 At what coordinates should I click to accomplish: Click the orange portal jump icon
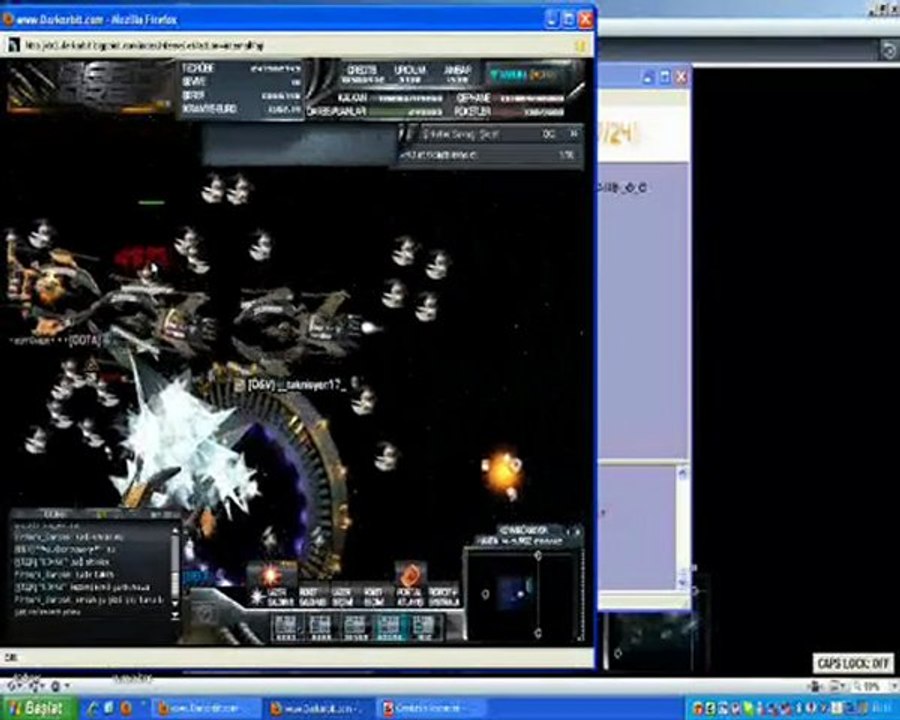click(410, 575)
